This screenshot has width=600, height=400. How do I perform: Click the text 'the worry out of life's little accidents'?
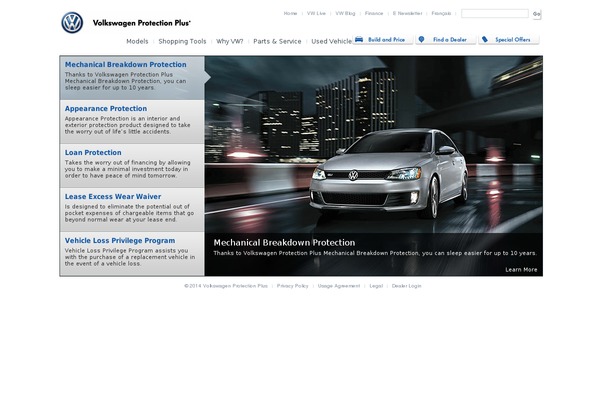(117, 132)
